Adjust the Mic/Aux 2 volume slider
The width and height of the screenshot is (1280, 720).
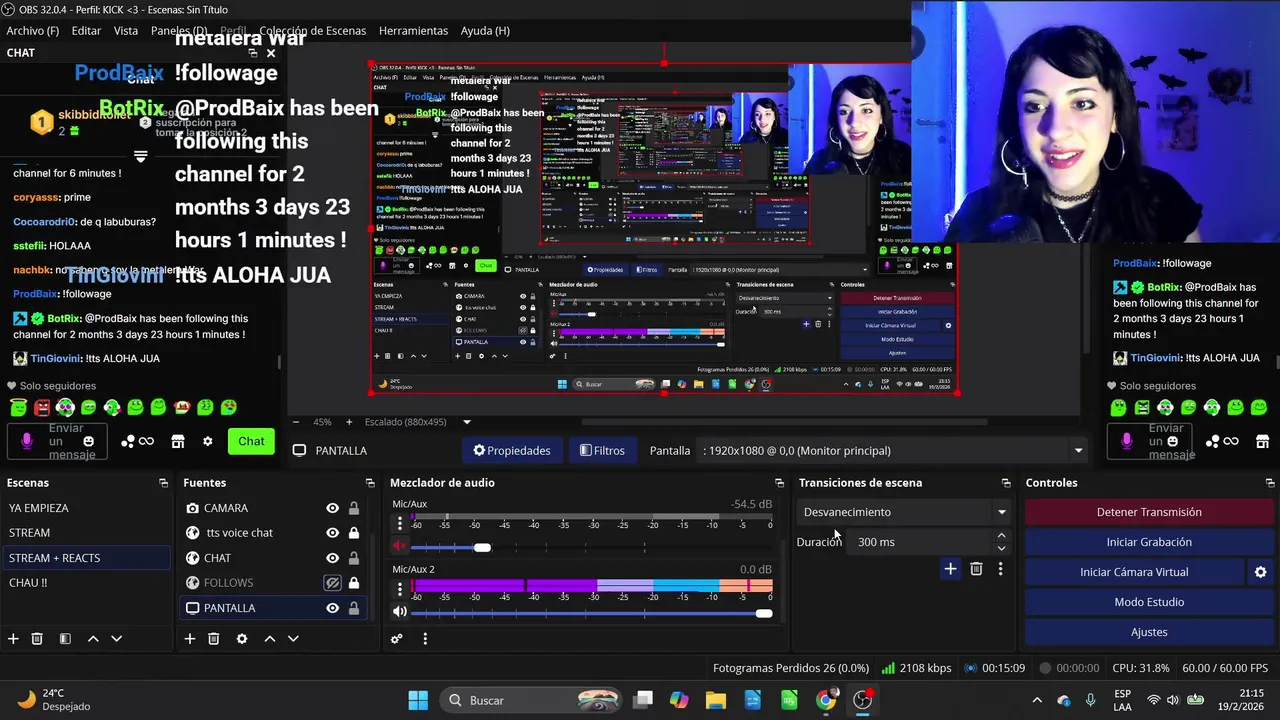[x=764, y=613]
